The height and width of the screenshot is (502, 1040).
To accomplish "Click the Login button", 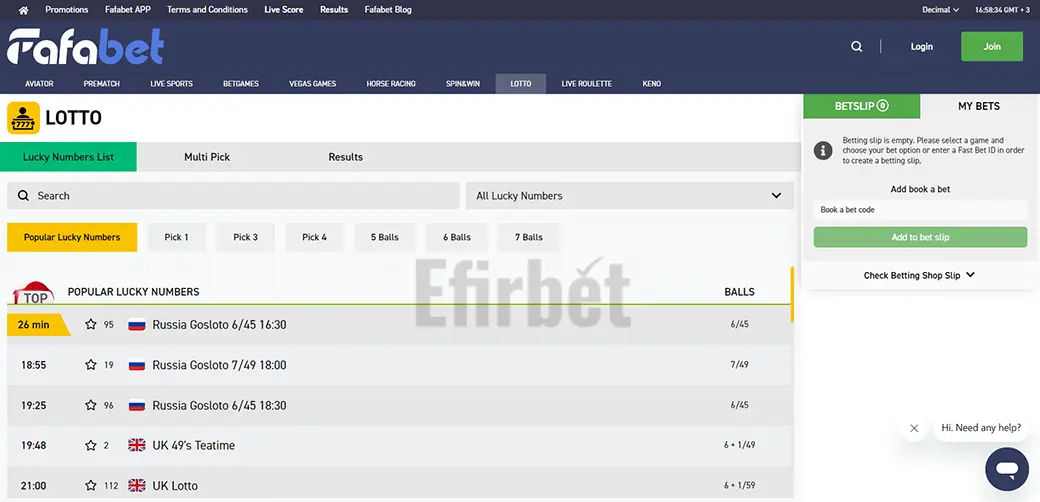I will [x=921, y=46].
